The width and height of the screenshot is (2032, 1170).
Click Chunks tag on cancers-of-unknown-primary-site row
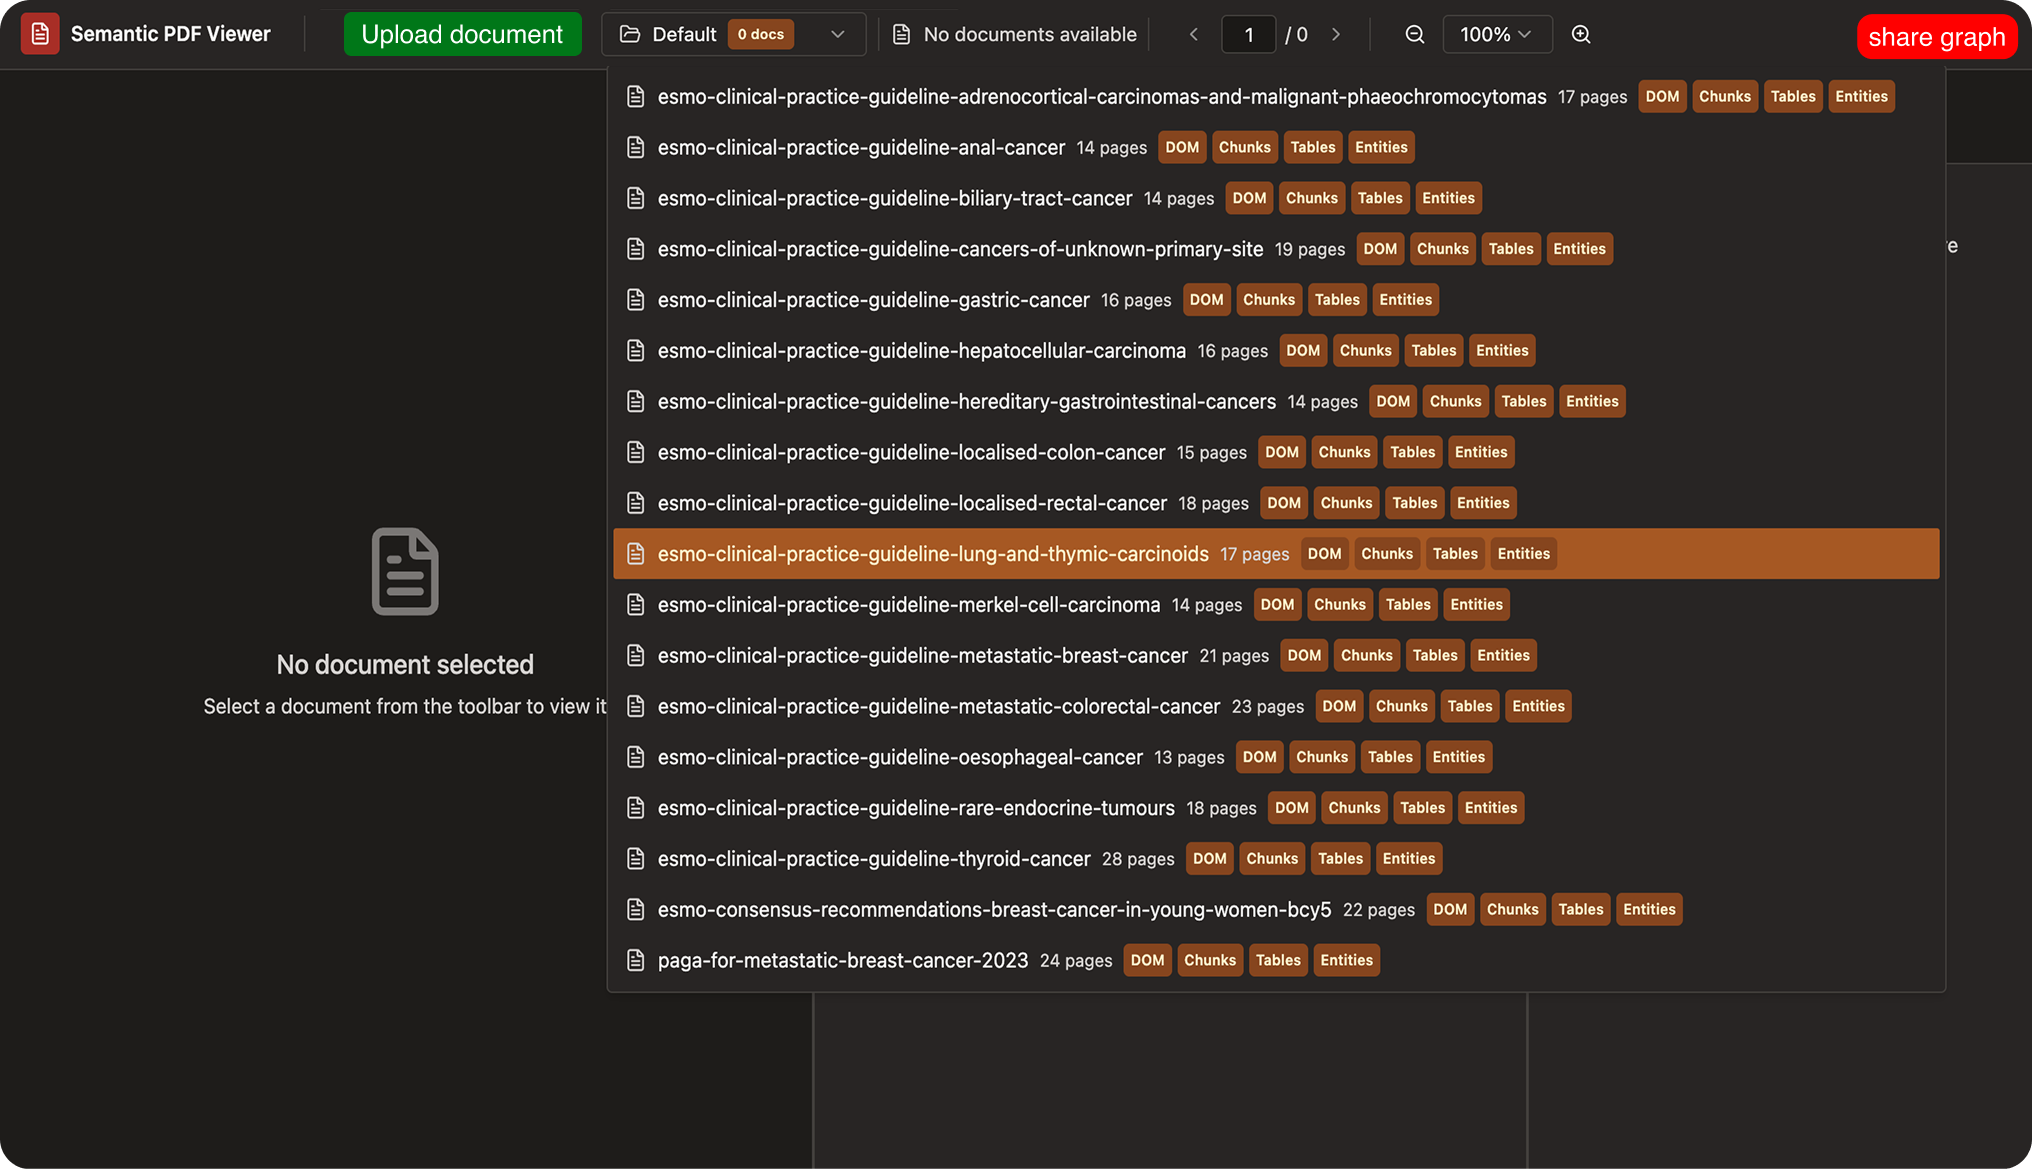point(1443,249)
